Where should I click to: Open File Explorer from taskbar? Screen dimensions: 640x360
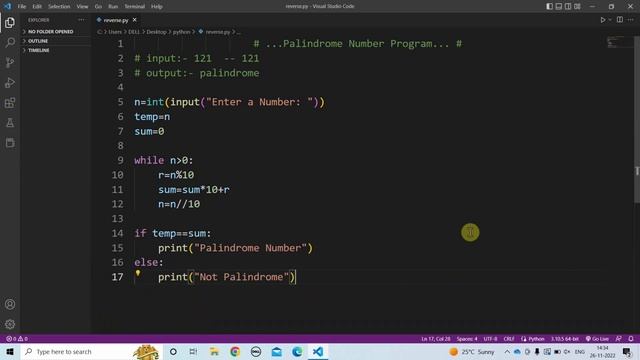pos(214,351)
